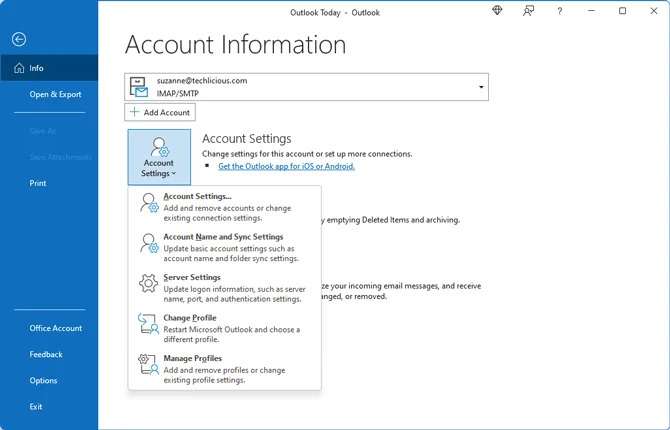Open Options in the sidebar
The height and width of the screenshot is (430, 670).
pos(49,380)
